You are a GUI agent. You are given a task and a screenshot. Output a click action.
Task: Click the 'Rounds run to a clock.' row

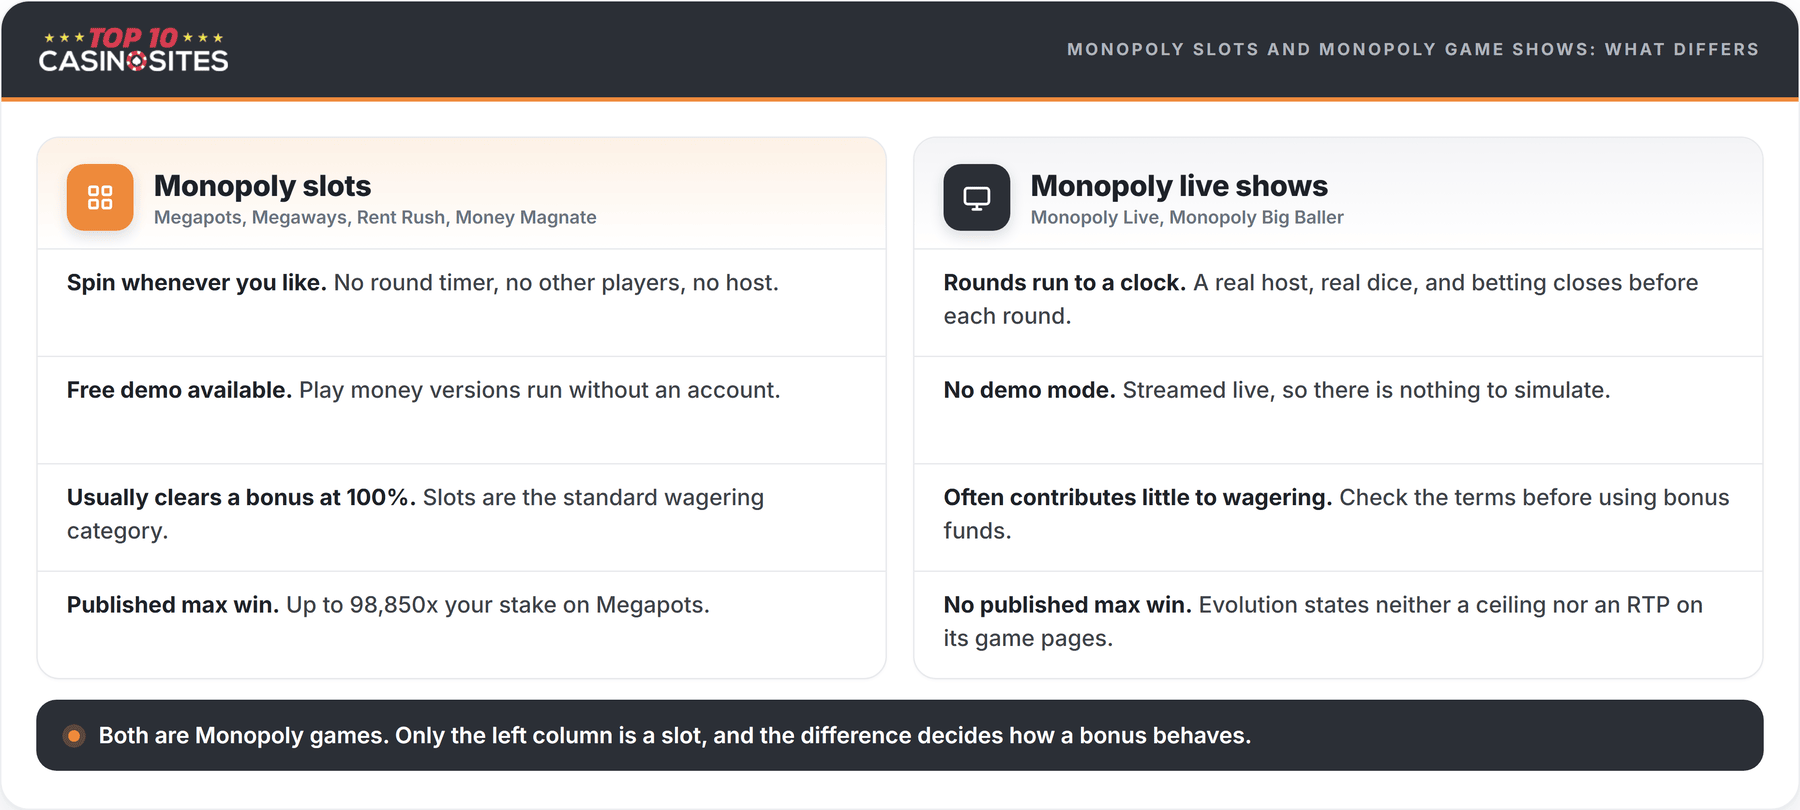[1338, 302]
